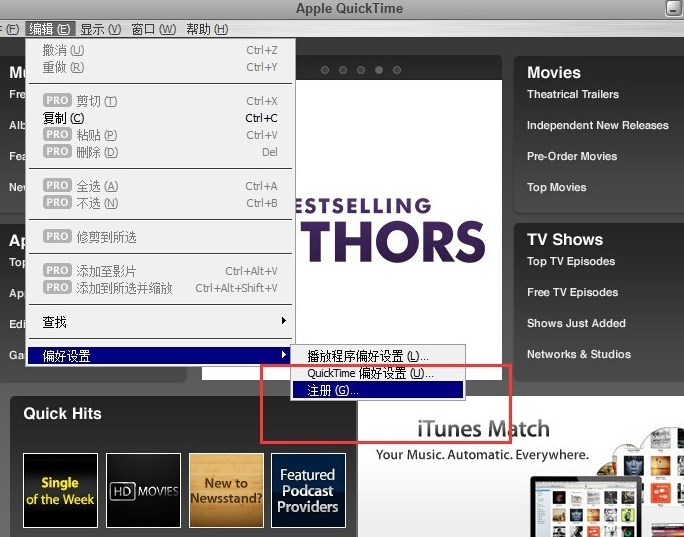This screenshot has width=684, height=537.
Task: Open QuickTime 偏好设置 (U)
Action: click(378, 373)
